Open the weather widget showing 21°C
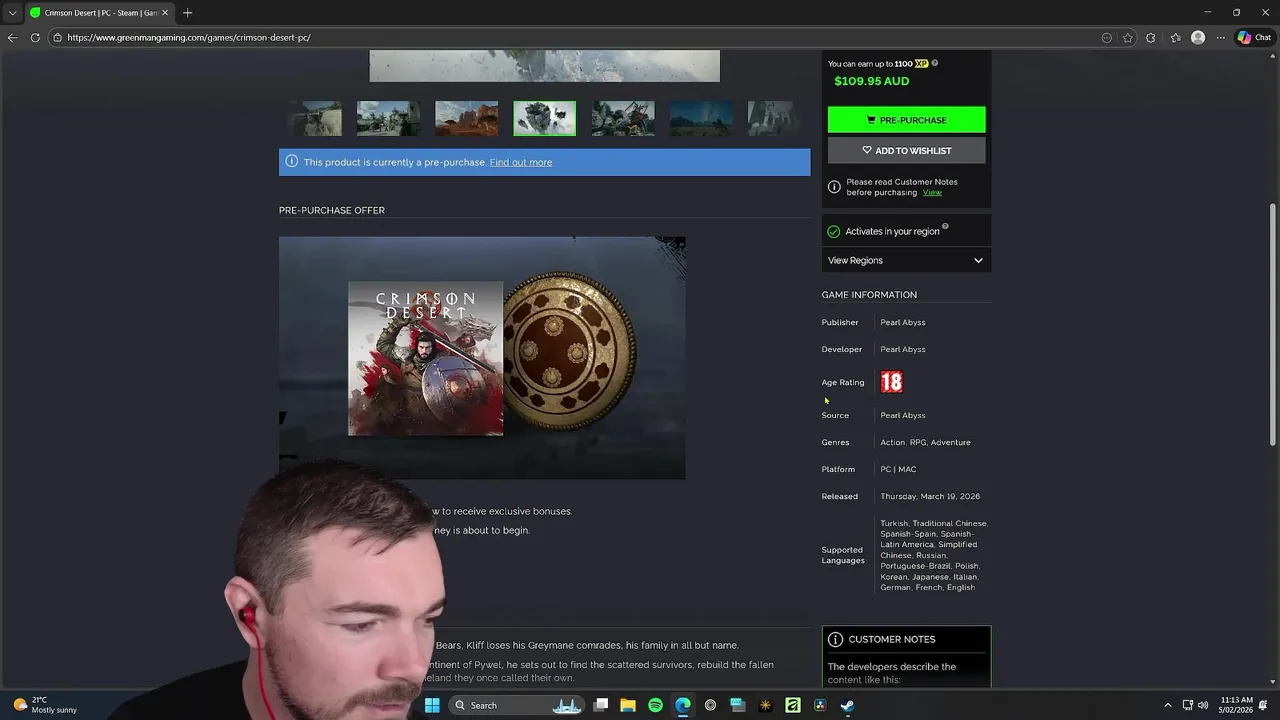The height and width of the screenshot is (720, 1280). point(45,705)
